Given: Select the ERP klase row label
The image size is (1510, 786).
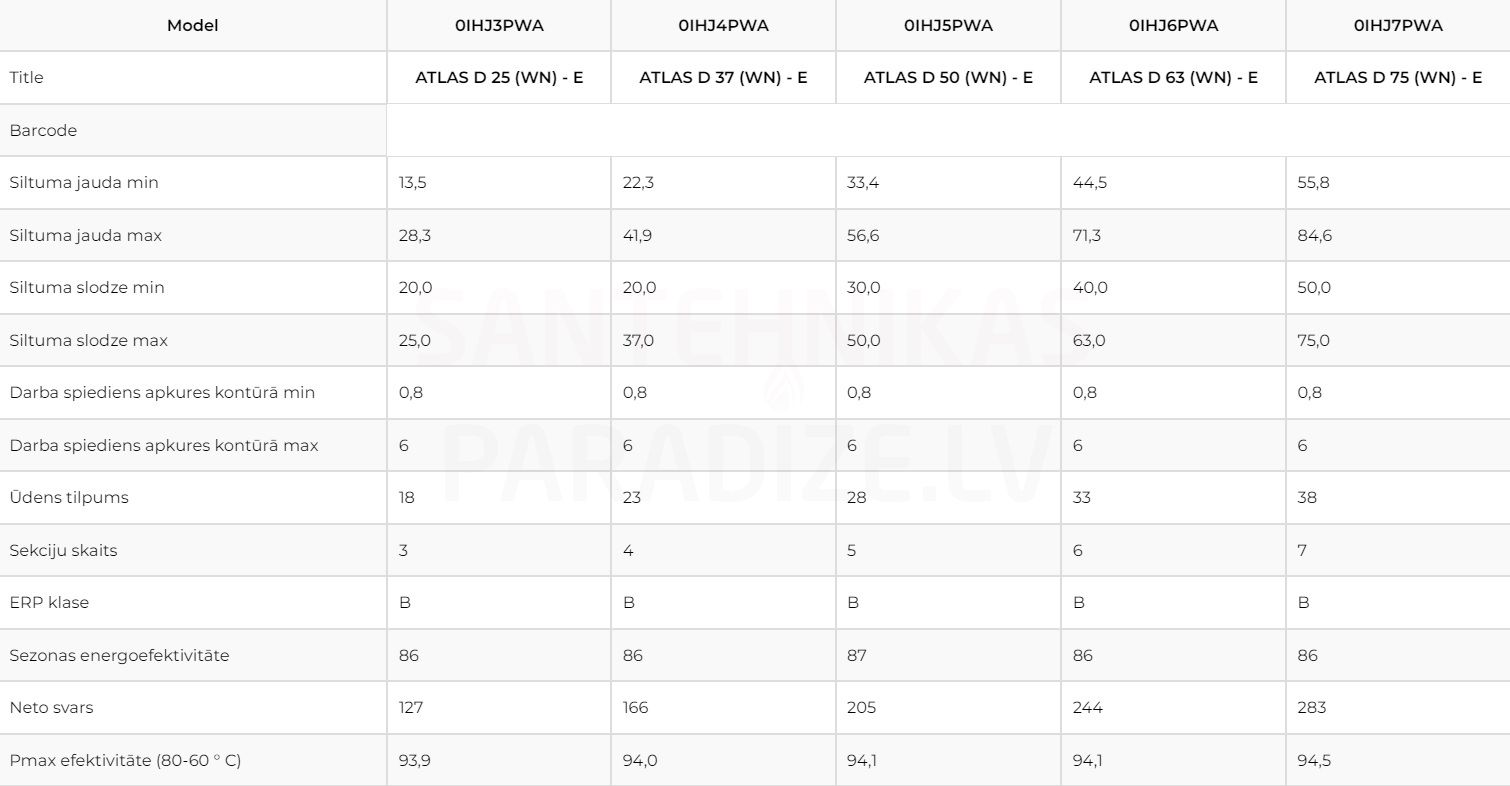Looking at the screenshot, I should pyautogui.click(x=49, y=603).
